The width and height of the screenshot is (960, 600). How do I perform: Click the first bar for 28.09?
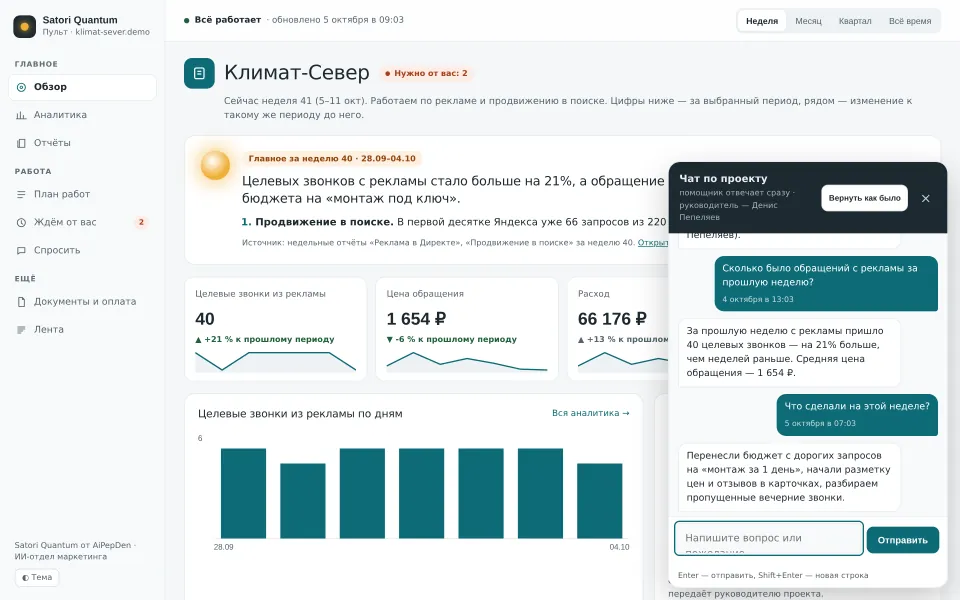243,493
